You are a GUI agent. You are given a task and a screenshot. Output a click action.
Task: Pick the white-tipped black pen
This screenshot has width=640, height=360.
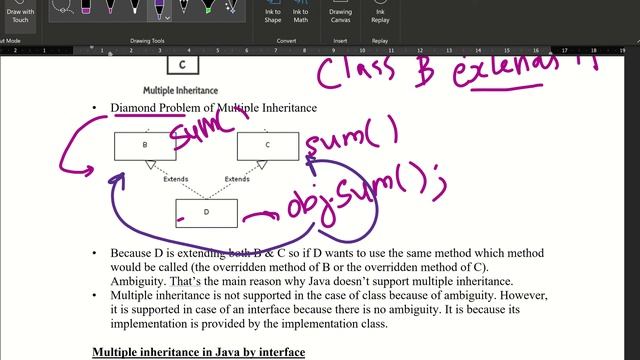coord(135,8)
